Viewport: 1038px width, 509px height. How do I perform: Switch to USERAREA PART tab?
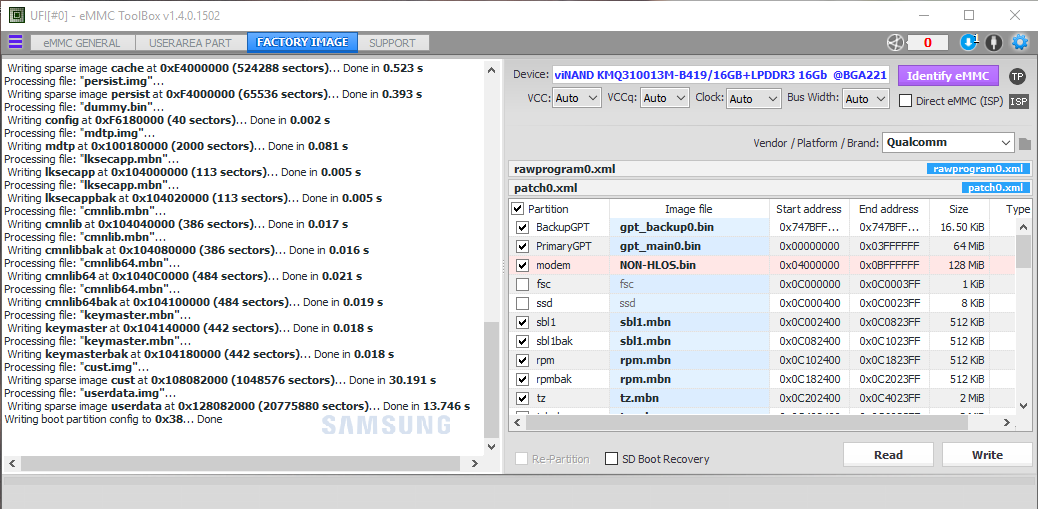191,43
